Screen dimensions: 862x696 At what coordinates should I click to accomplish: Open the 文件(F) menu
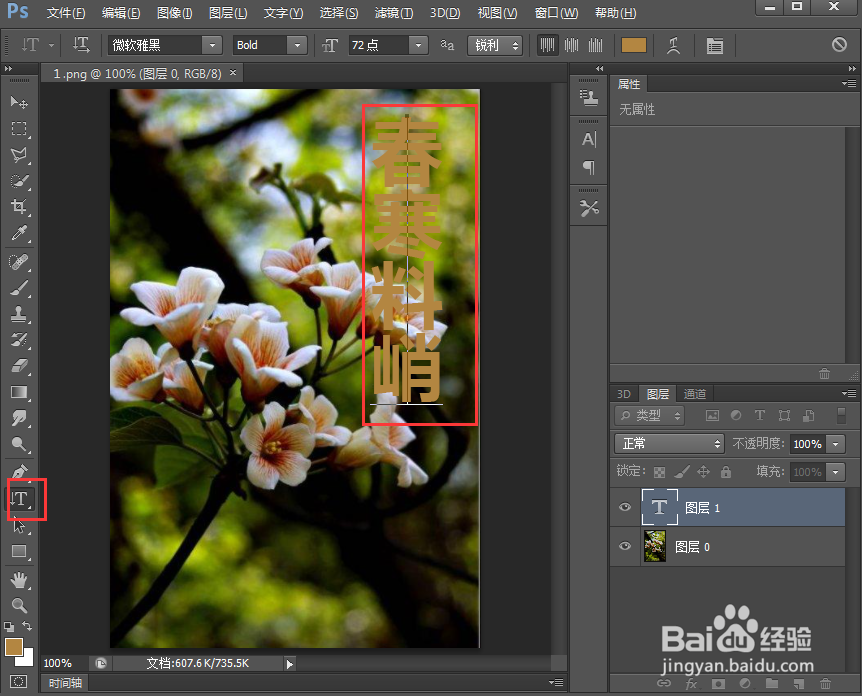tap(66, 13)
